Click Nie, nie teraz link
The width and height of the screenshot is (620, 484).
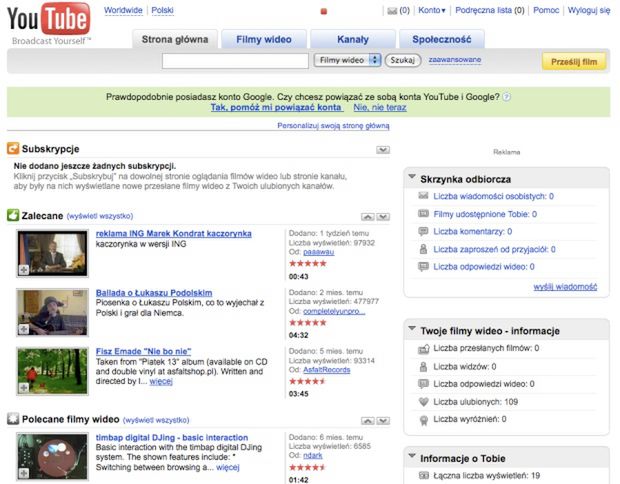[x=380, y=108]
